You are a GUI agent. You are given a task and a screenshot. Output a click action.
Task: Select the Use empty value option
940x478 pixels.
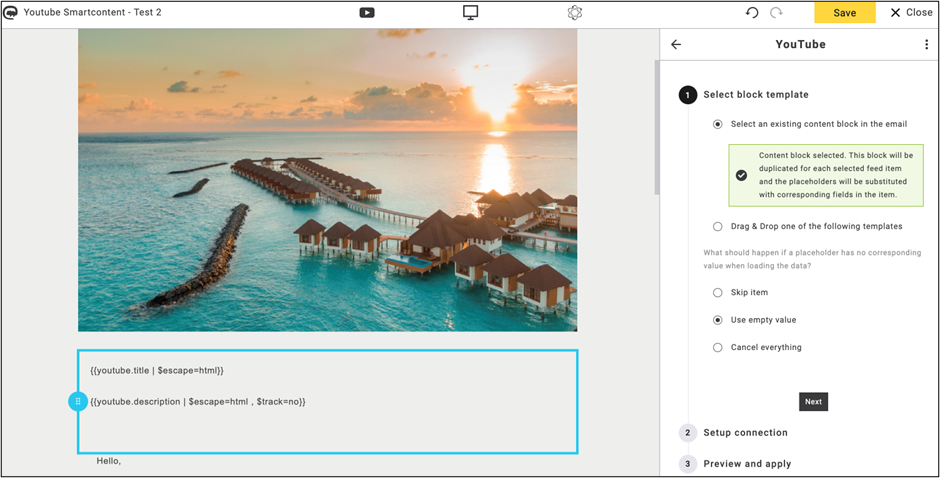click(x=718, y=320)
